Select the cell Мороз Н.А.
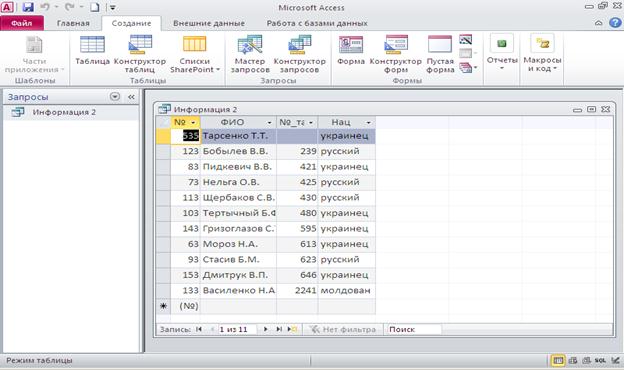624x370 pixels. (238, 244)
